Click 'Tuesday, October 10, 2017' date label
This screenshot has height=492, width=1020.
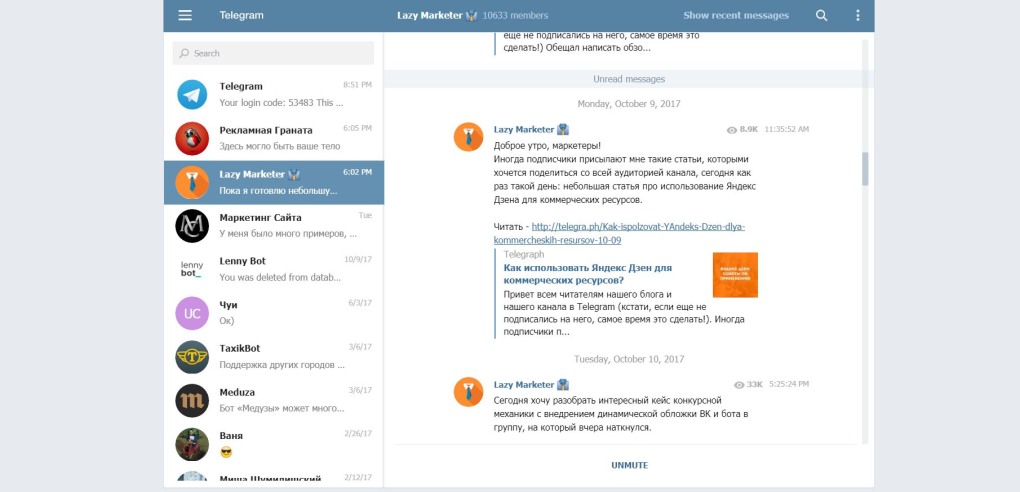pyautogui.click(x=628, y=359)
